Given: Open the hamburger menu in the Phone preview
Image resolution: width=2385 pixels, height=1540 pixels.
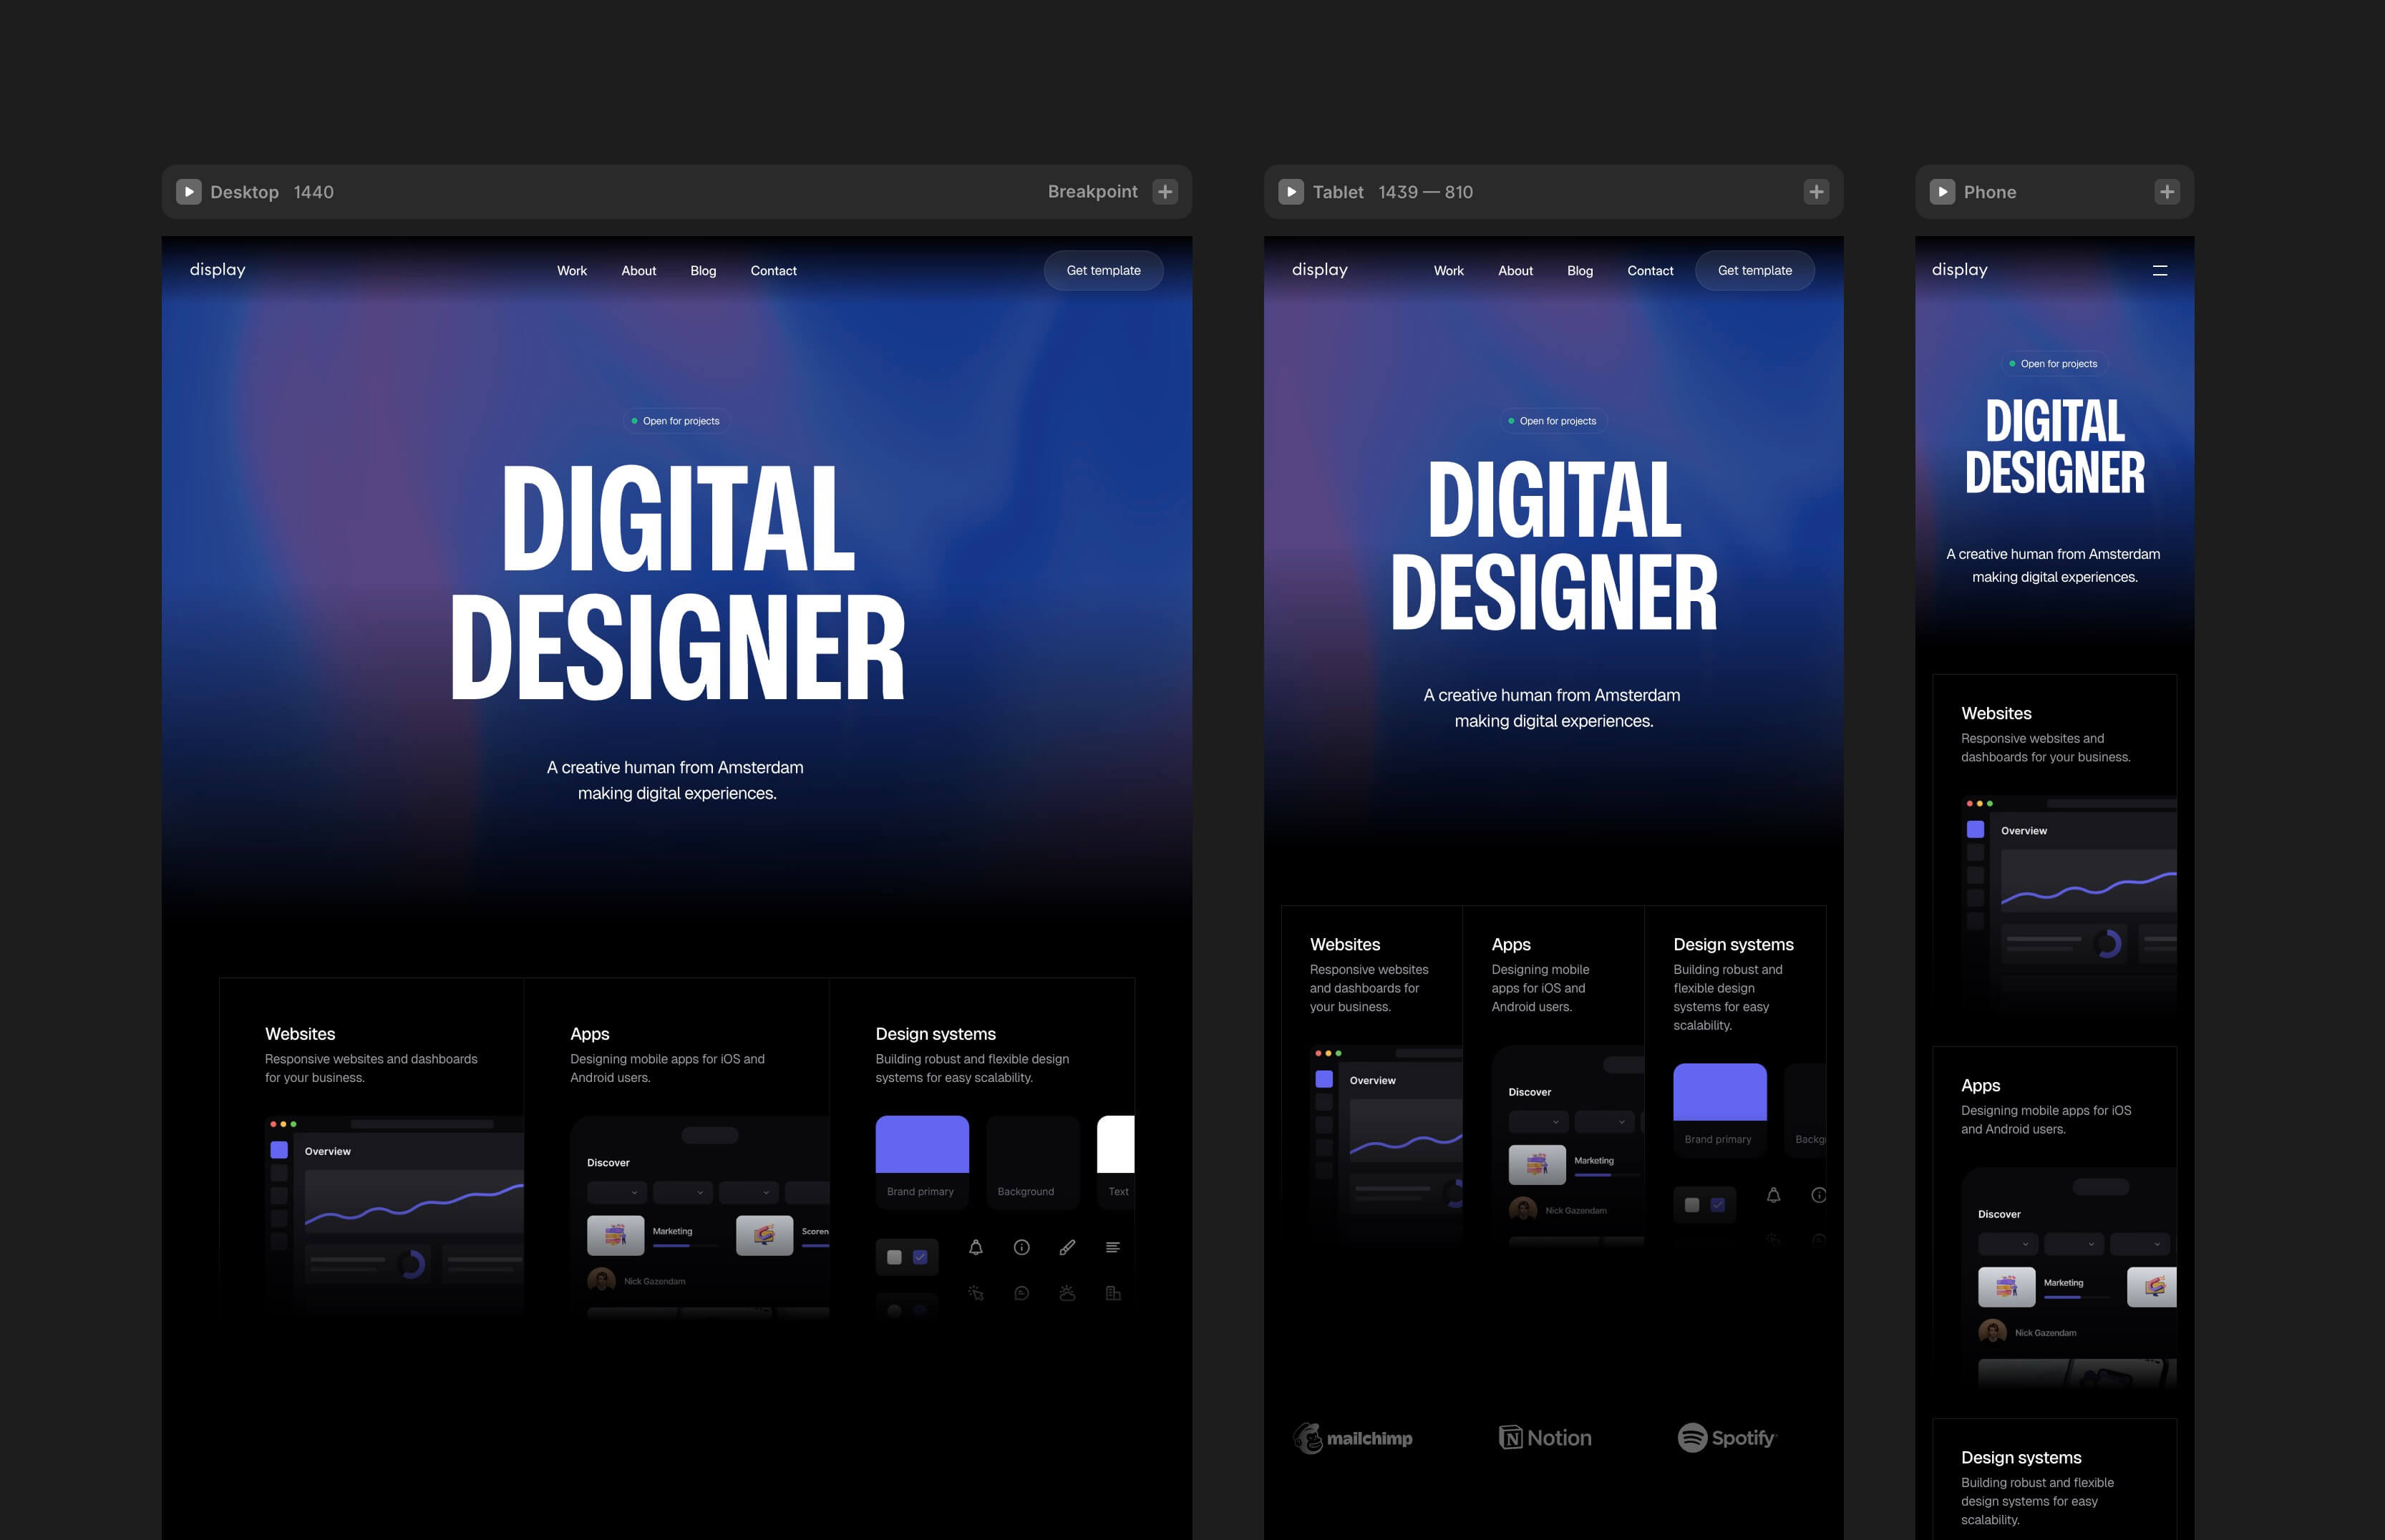Looking at the screenshot, I should pos(2160,270).
